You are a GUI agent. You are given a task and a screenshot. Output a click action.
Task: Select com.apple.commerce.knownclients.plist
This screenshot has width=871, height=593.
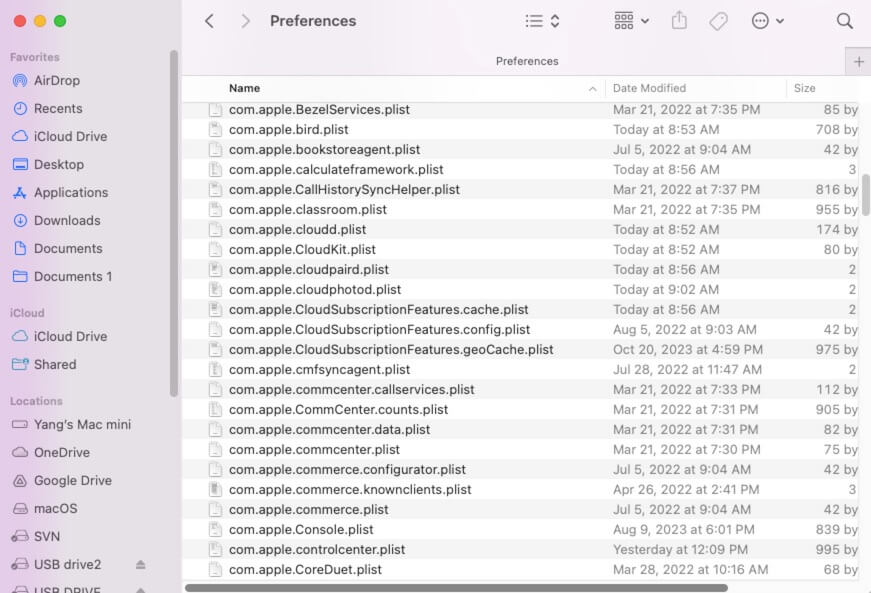(x=350, y=490)
